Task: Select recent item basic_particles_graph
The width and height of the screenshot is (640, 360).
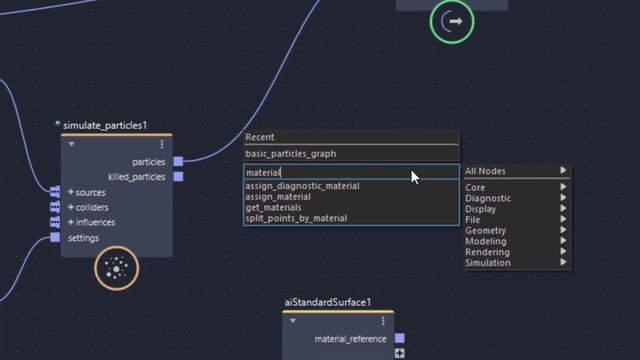Action: [x=351, y=154]
